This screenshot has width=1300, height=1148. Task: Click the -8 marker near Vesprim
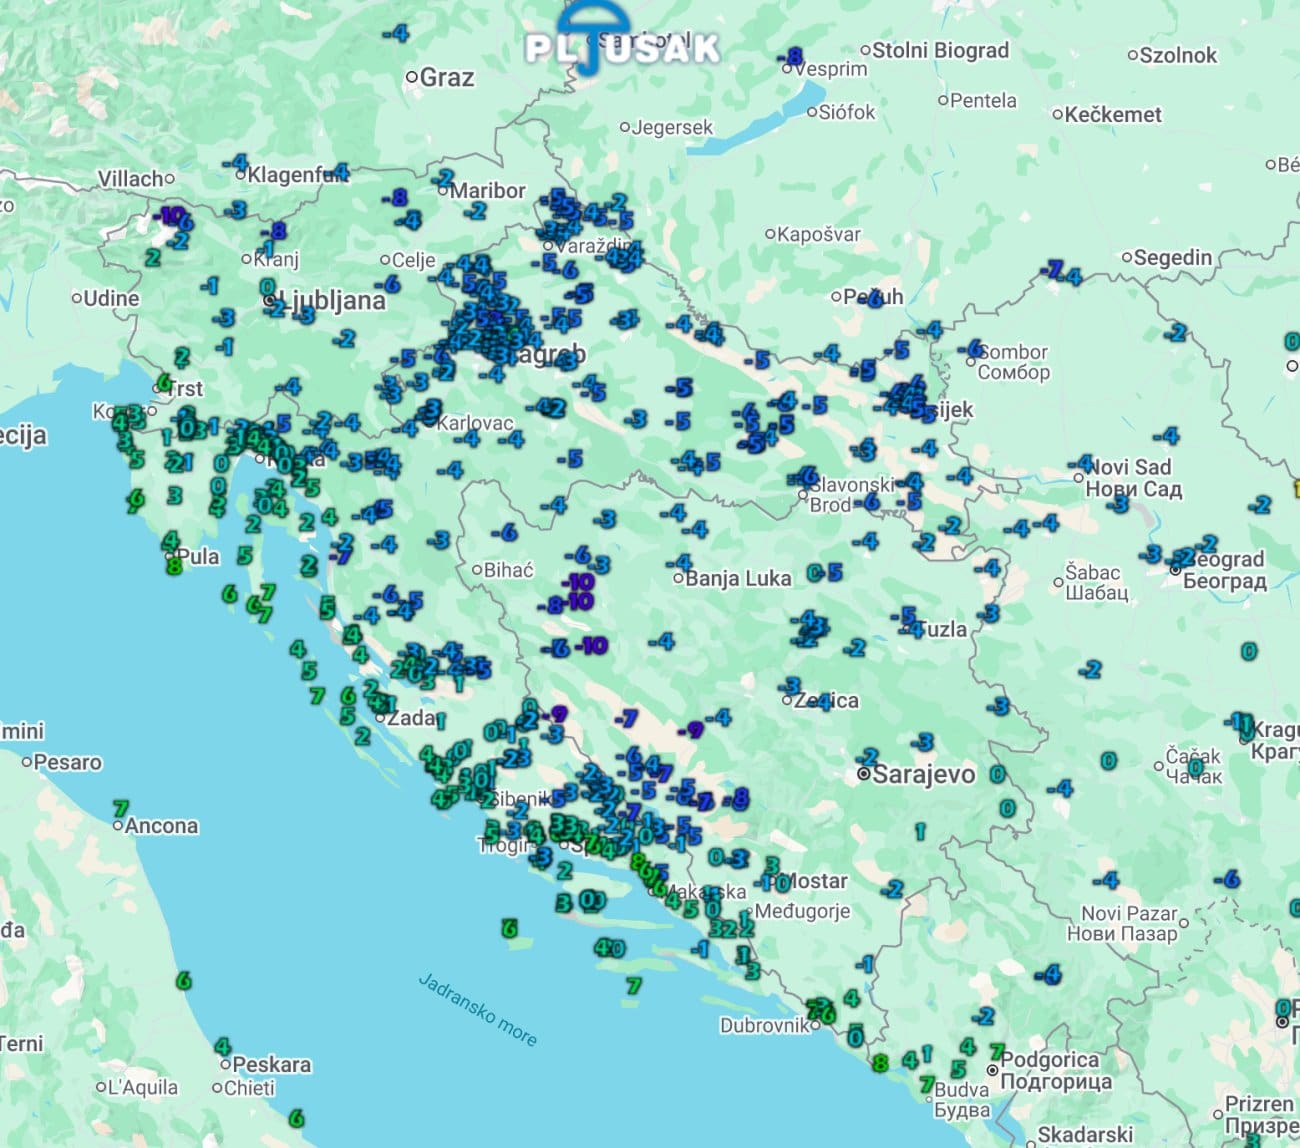click(793, 56)
